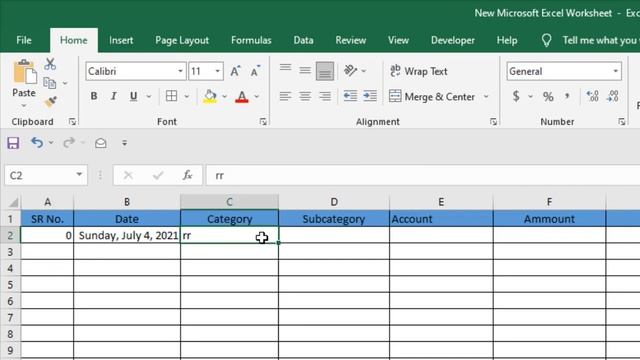
Task: Switch to the Formulas tab
Action: (x=251, y=40)
